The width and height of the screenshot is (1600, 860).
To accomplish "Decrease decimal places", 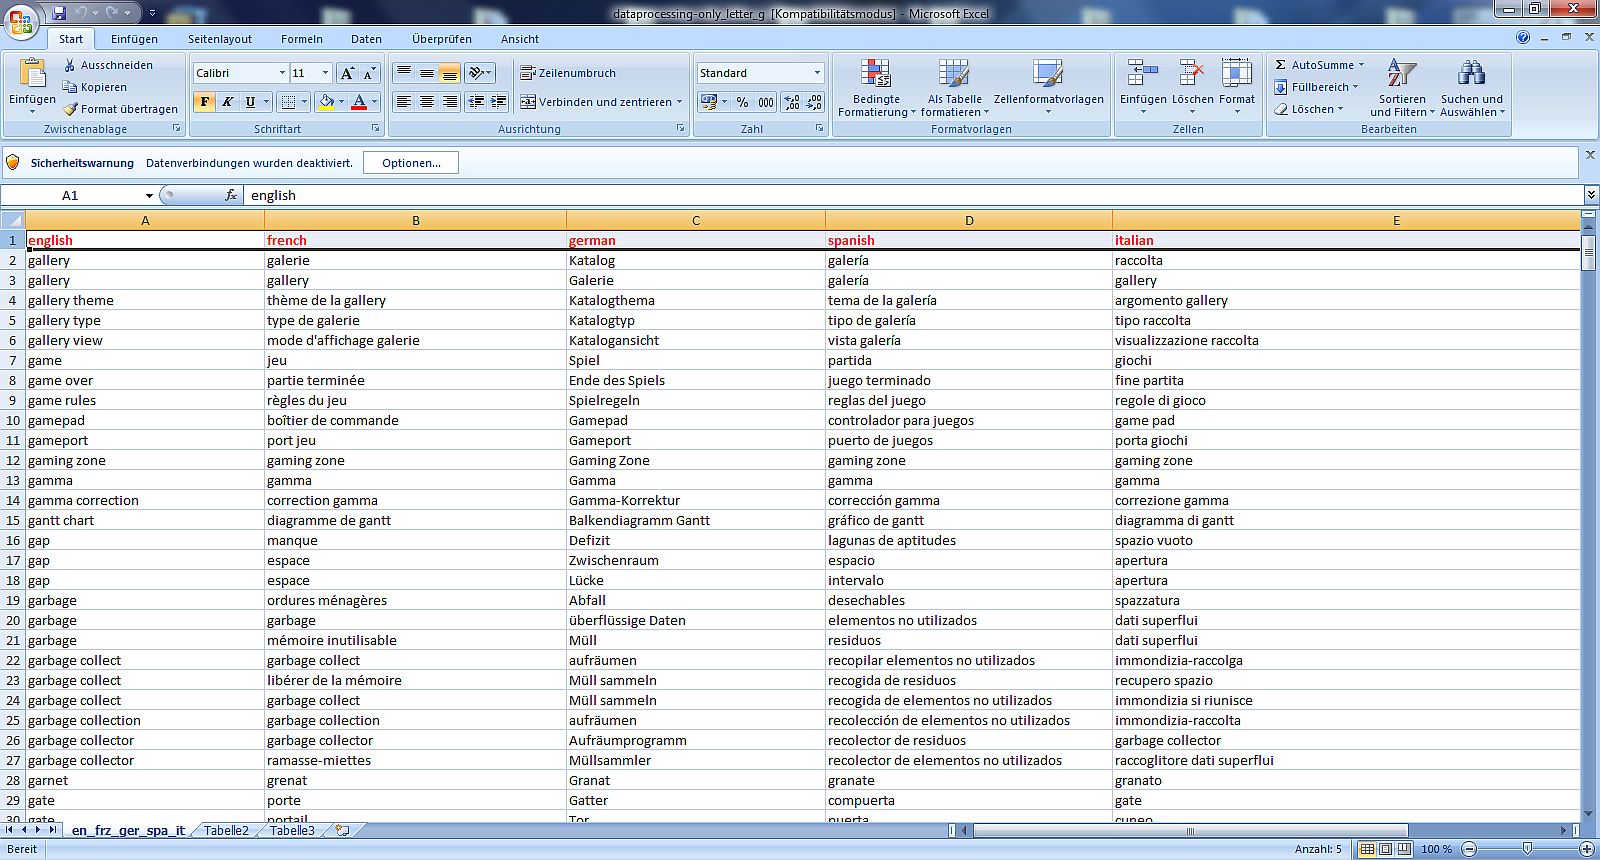I will tap(814, 102).
